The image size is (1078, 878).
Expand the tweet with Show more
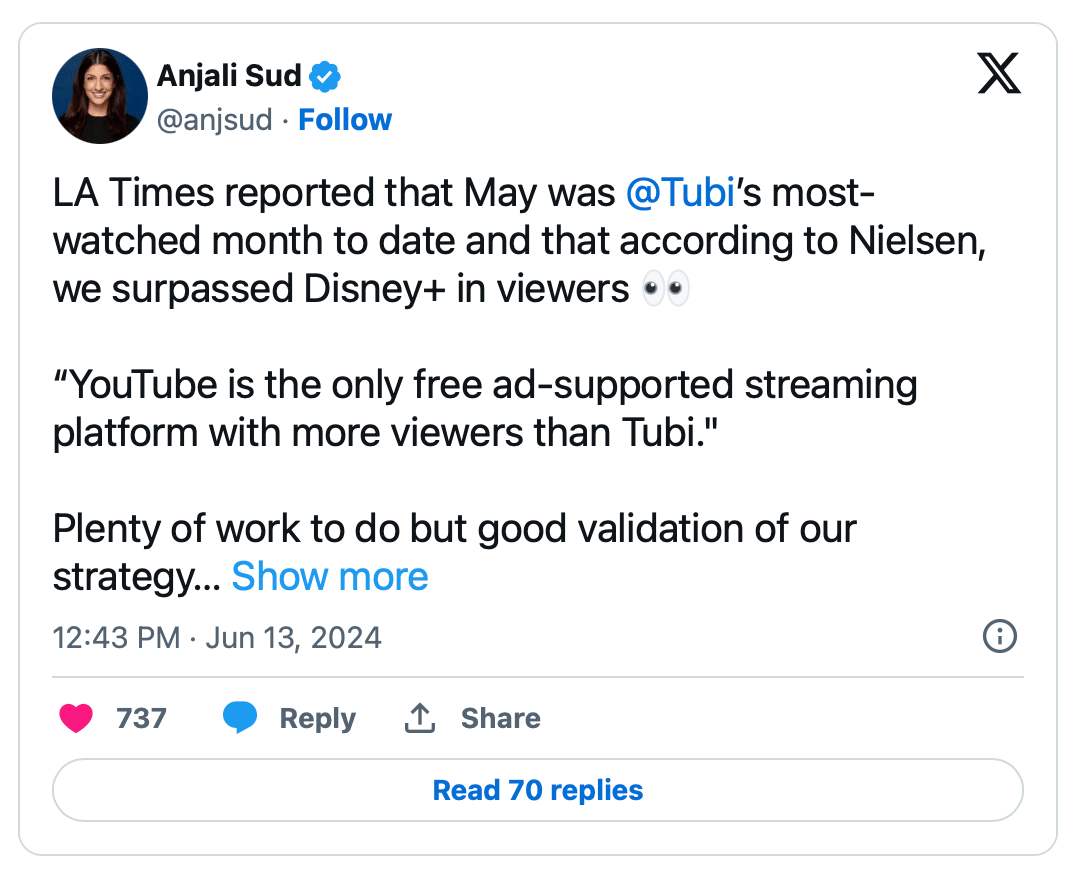[x=330, y=576]
